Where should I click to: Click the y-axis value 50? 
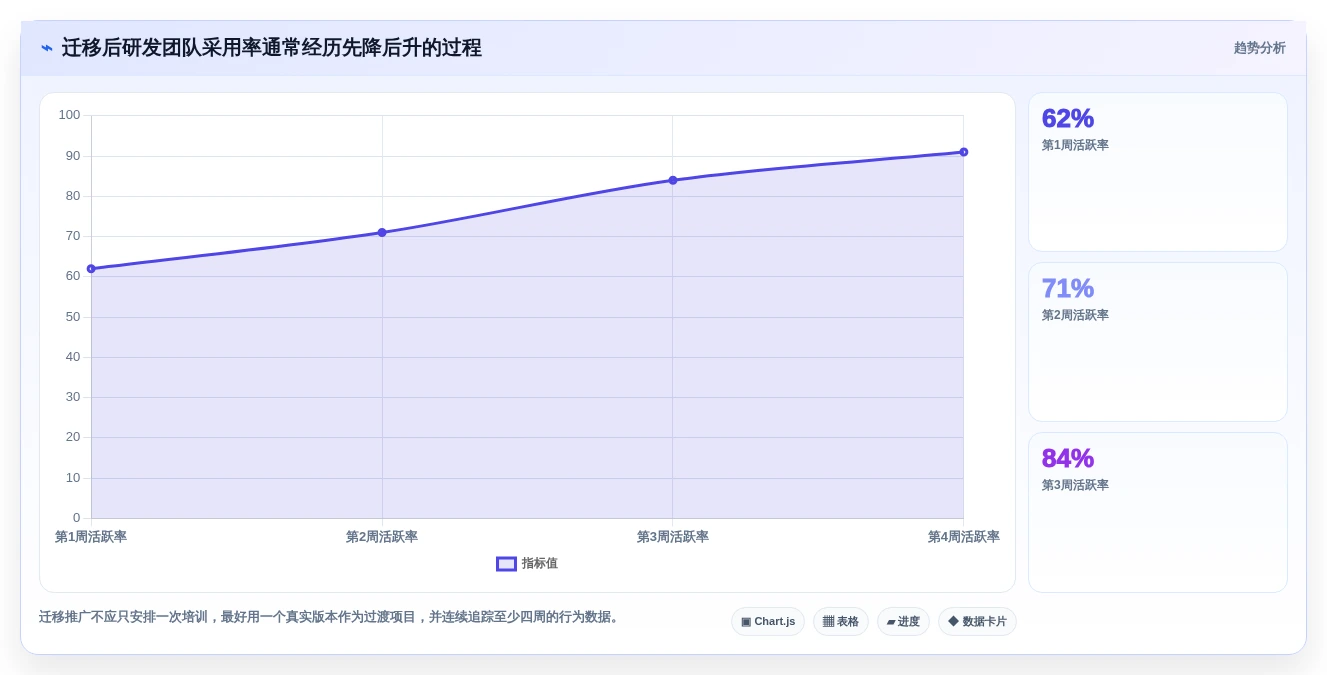tap(73, 317)
